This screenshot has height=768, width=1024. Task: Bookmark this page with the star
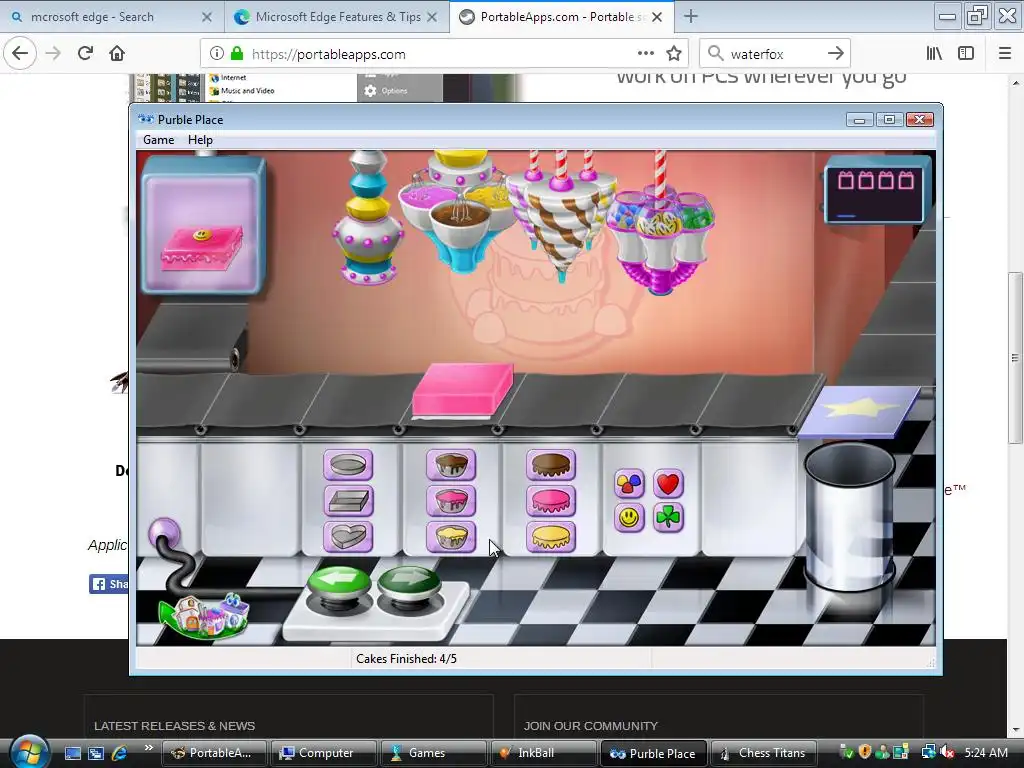click(x=674, y=54)
